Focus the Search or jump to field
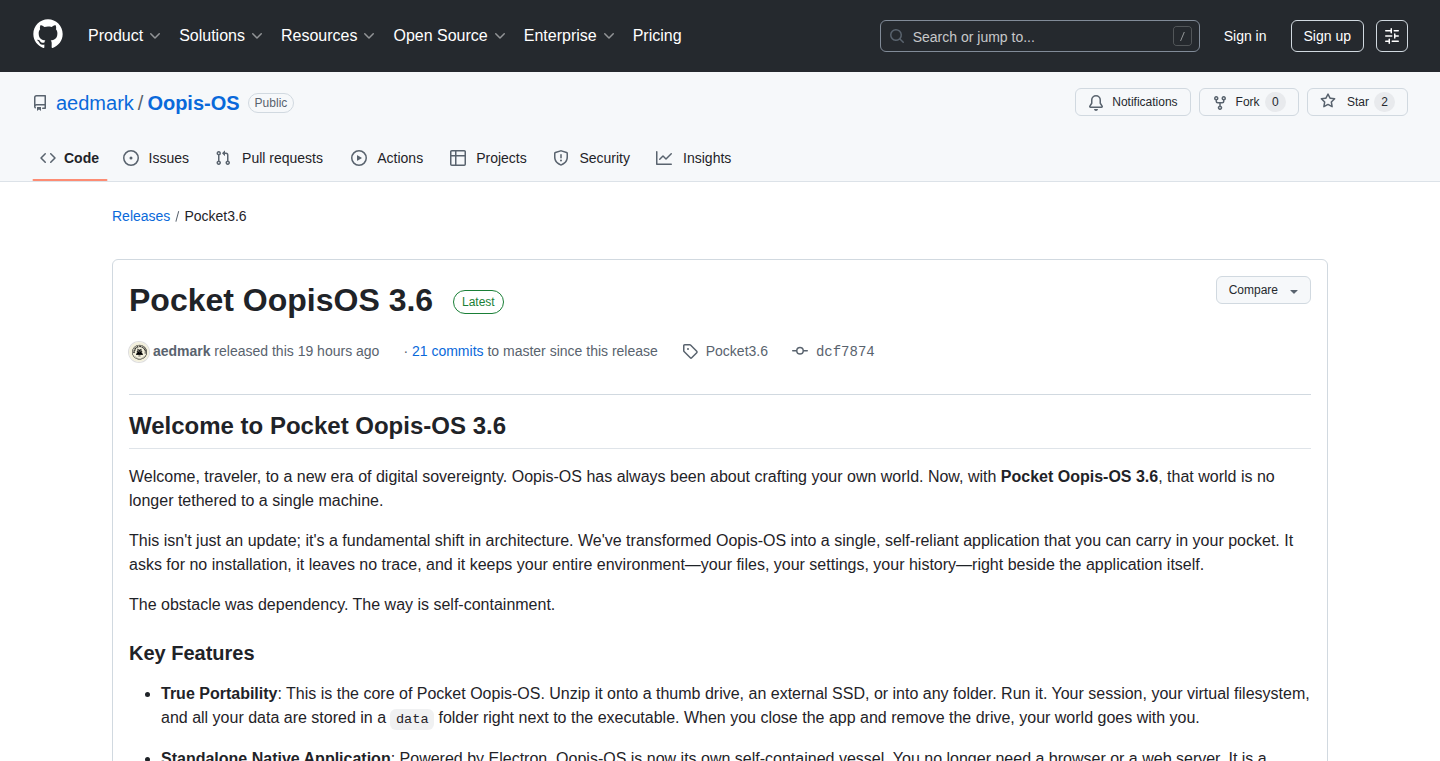1440x761 pixels. click(1040, 36)
